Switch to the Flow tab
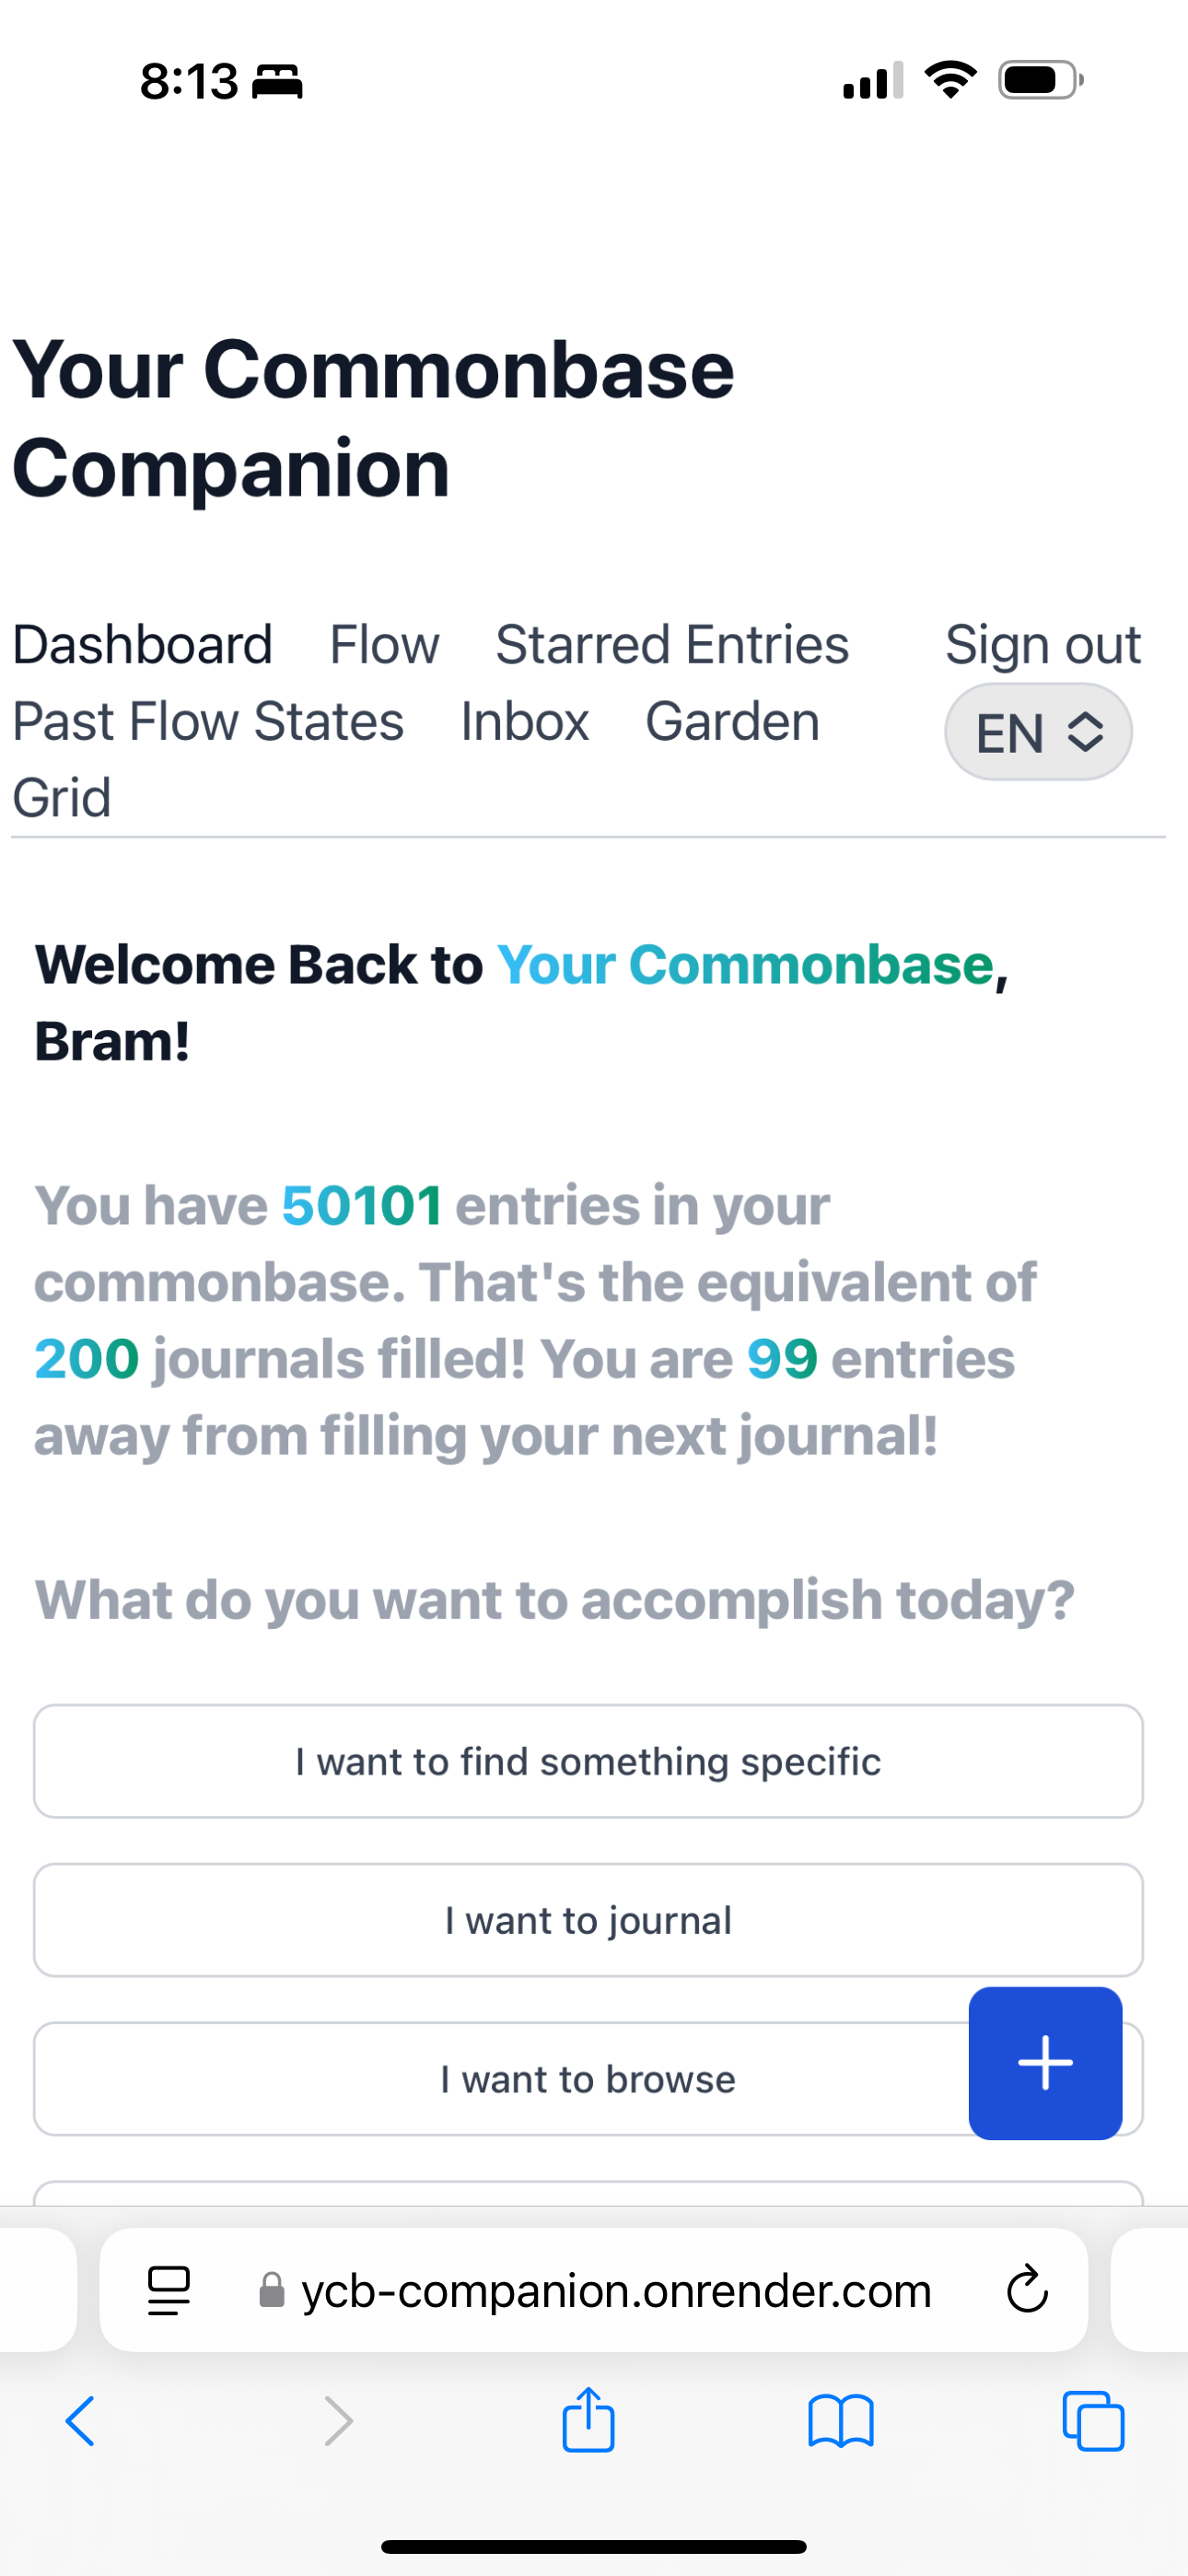1188x2576 pixels. click(x=384, y=644)
